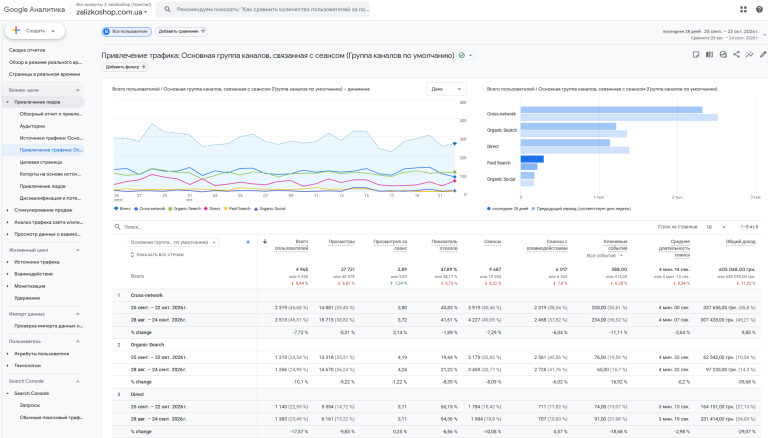Open the Все события dropdown under Ключевые события
The height and width of the screenshot is (438, 768).
pyautogui.click(x=604, y=256)
